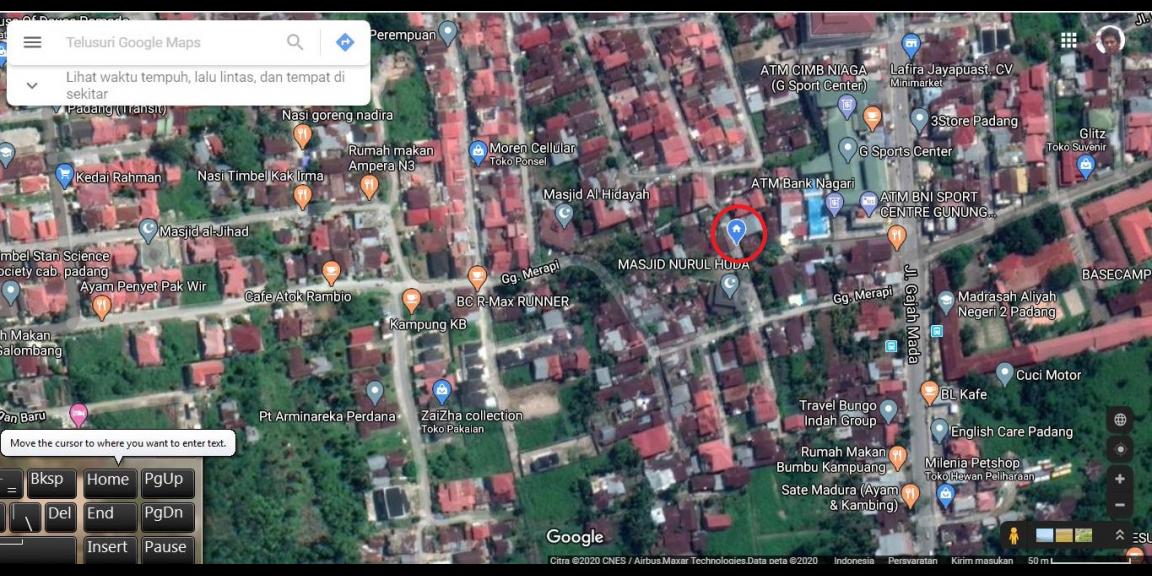Click the My Location target icon

point(1120,449)
